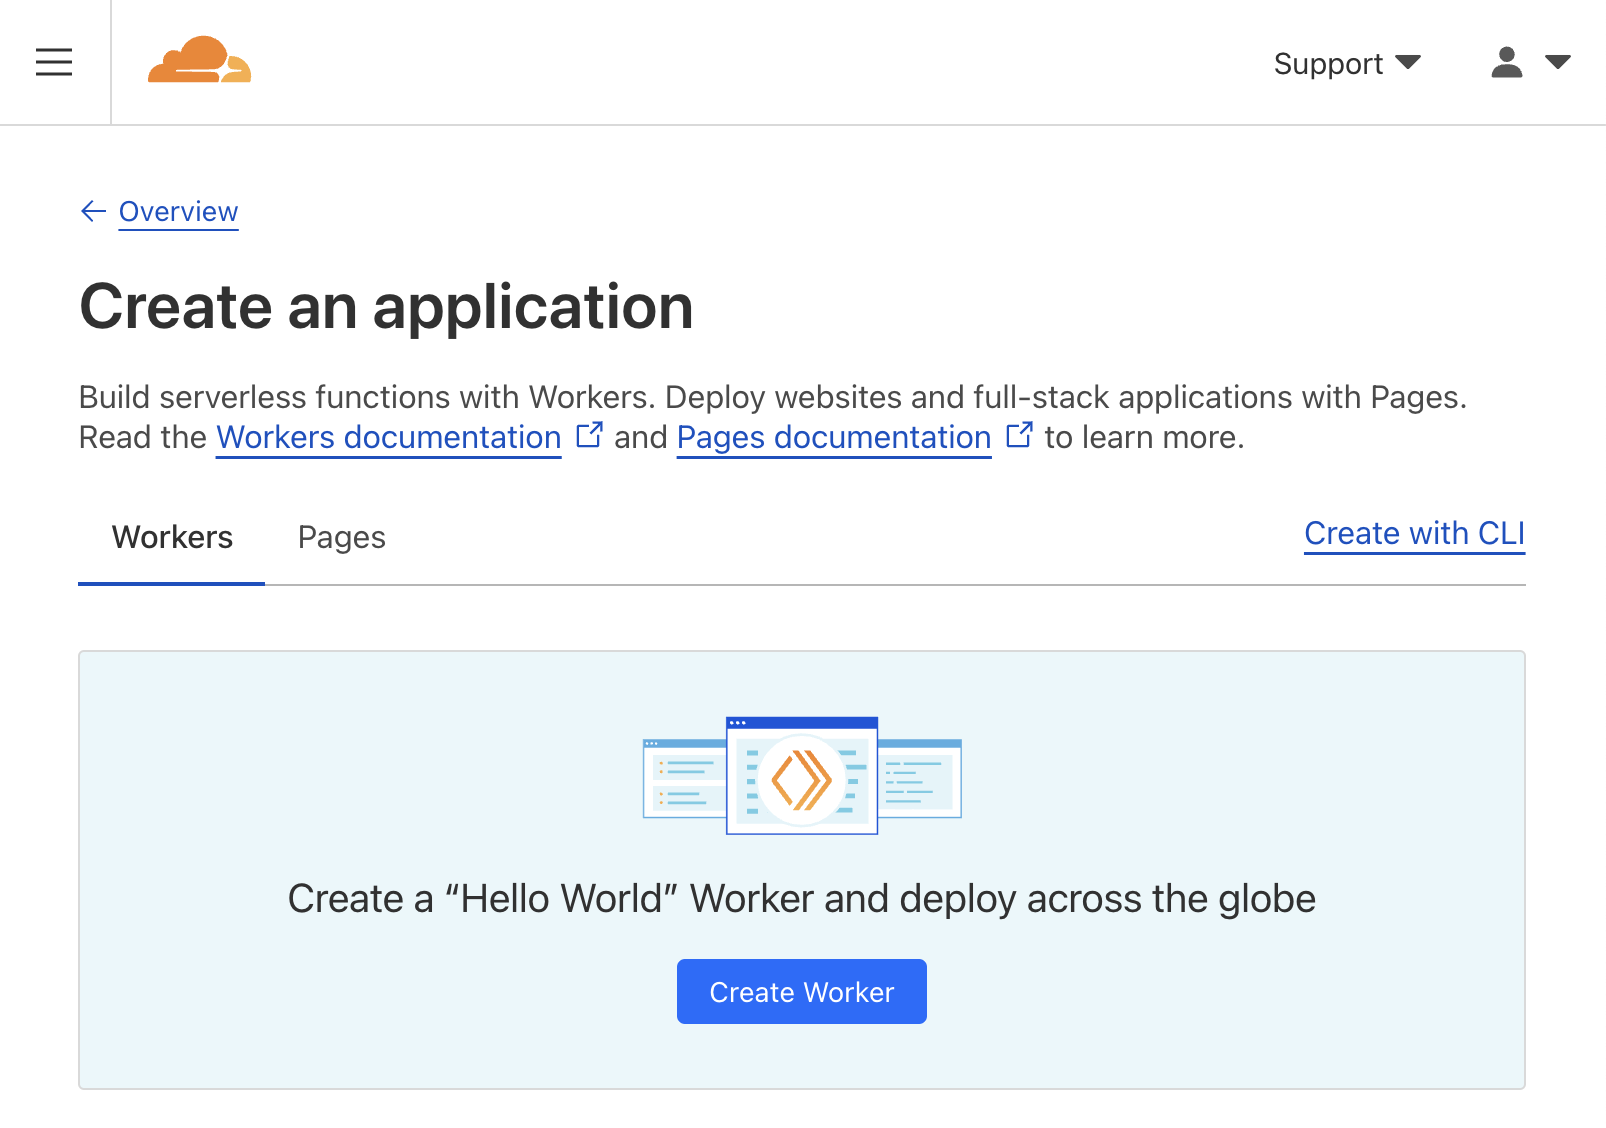Click the Create Worker button

pyautogui.click(x=802, y=992)
